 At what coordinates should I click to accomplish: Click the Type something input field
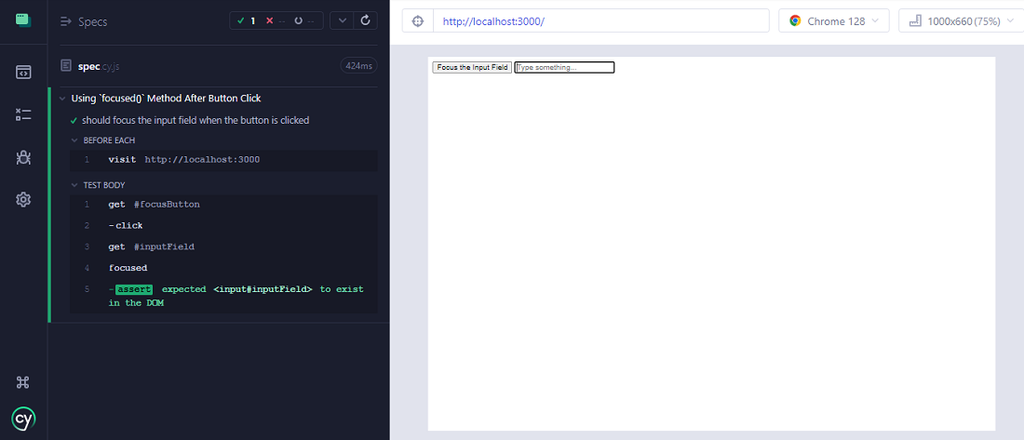click(564, 67)
